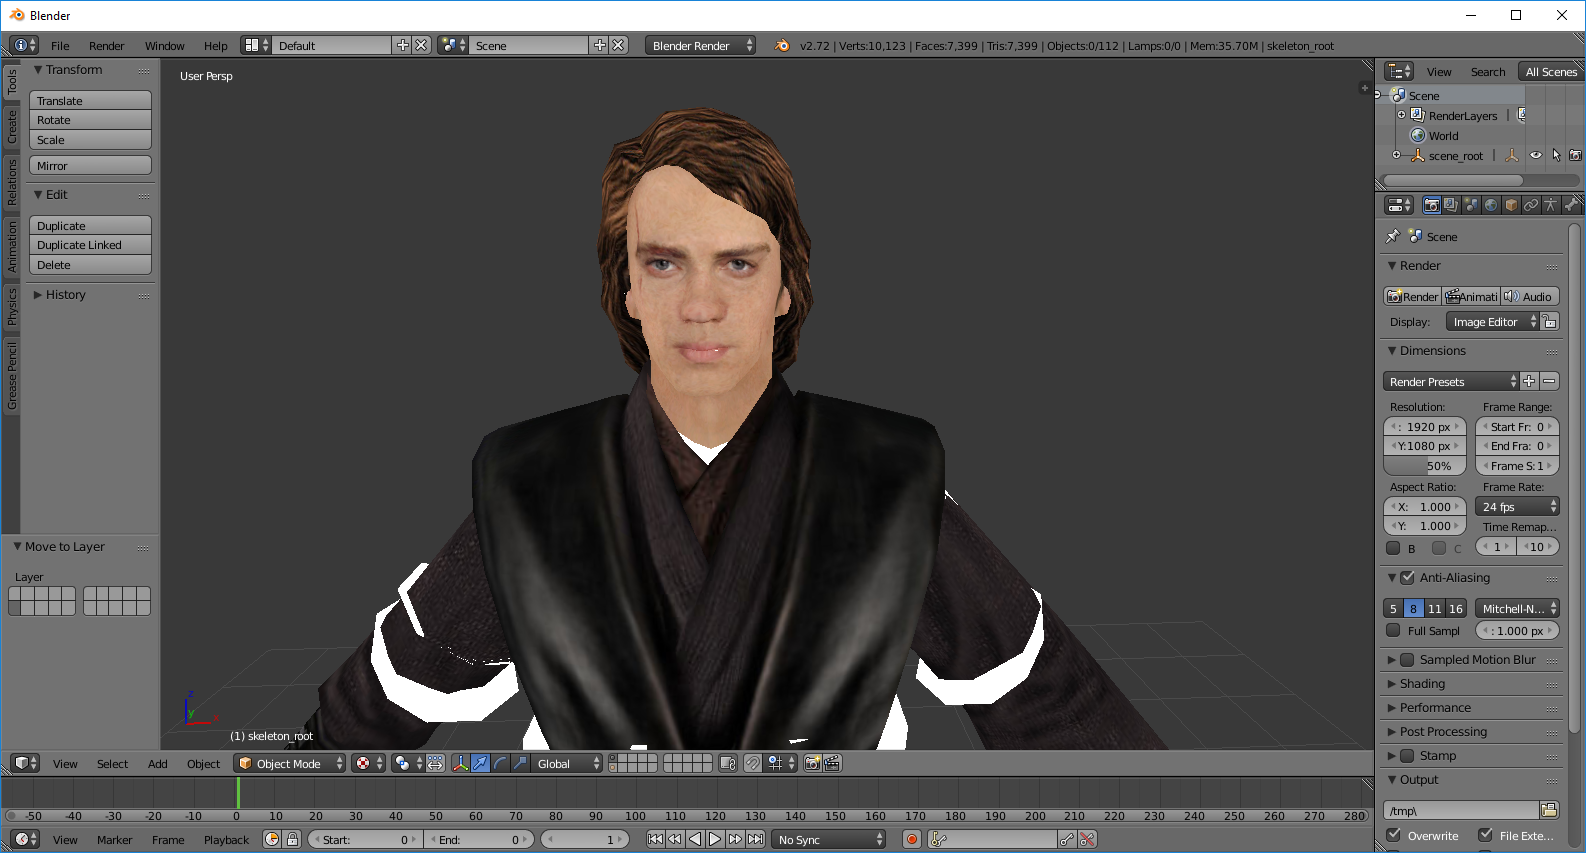Toggle visibility eye for scene_root
Image resolution: width=1586 pixels, height=853 pixels.
tap(1536, 155)
